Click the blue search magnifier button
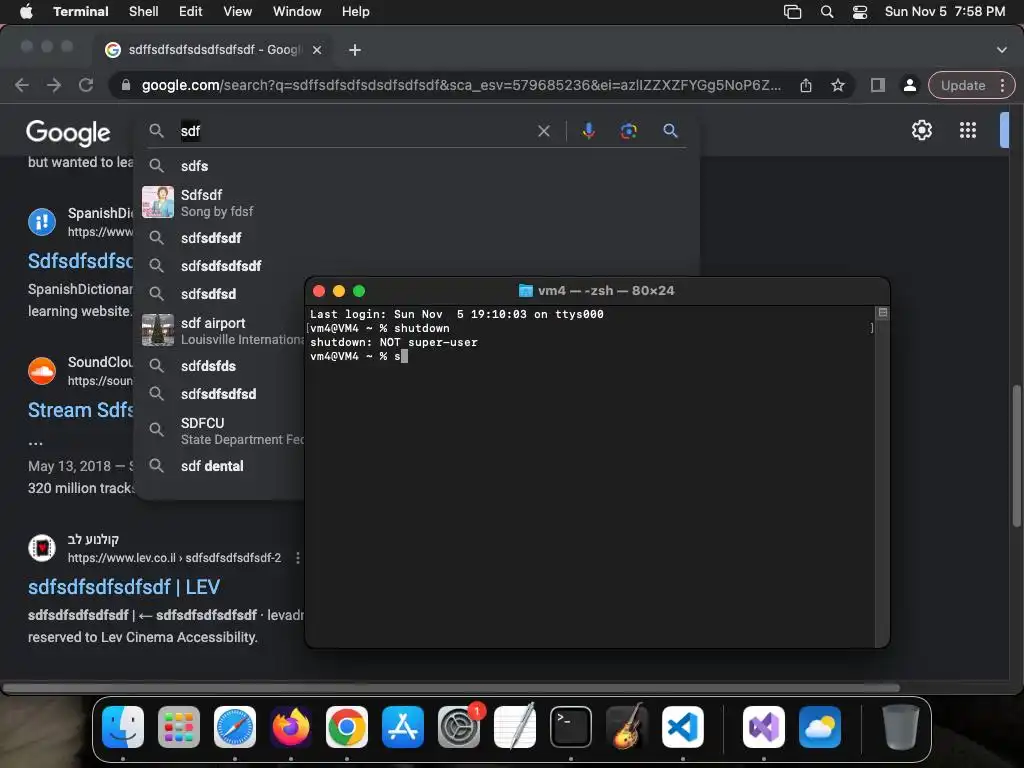 [x=670, y=131]
